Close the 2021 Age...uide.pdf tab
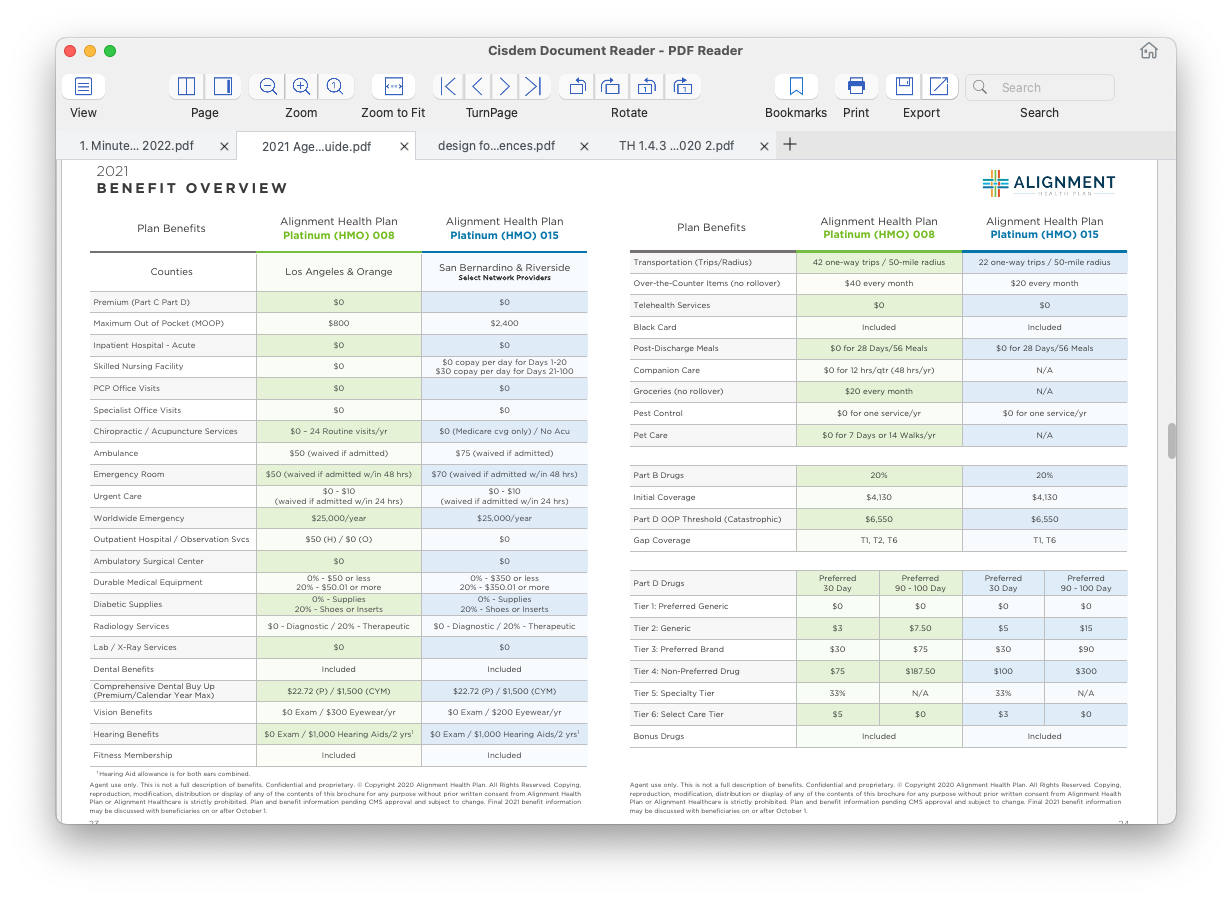Screen dimensions: 1232x898 [x=404, y=146]
